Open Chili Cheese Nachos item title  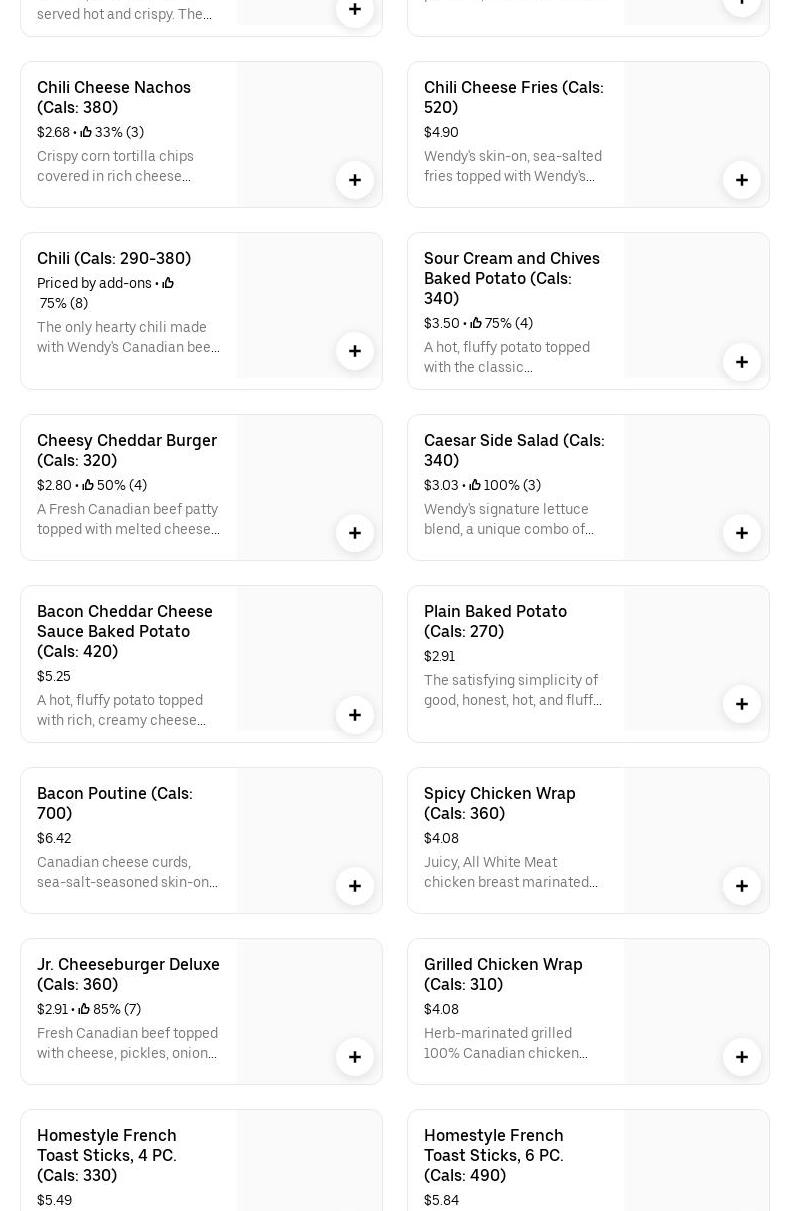[114, 97]
